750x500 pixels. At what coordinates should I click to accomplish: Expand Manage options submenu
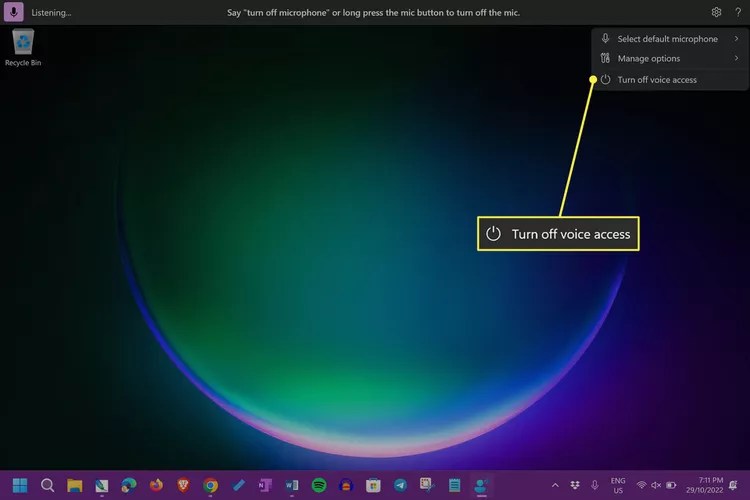pos(670,58)
